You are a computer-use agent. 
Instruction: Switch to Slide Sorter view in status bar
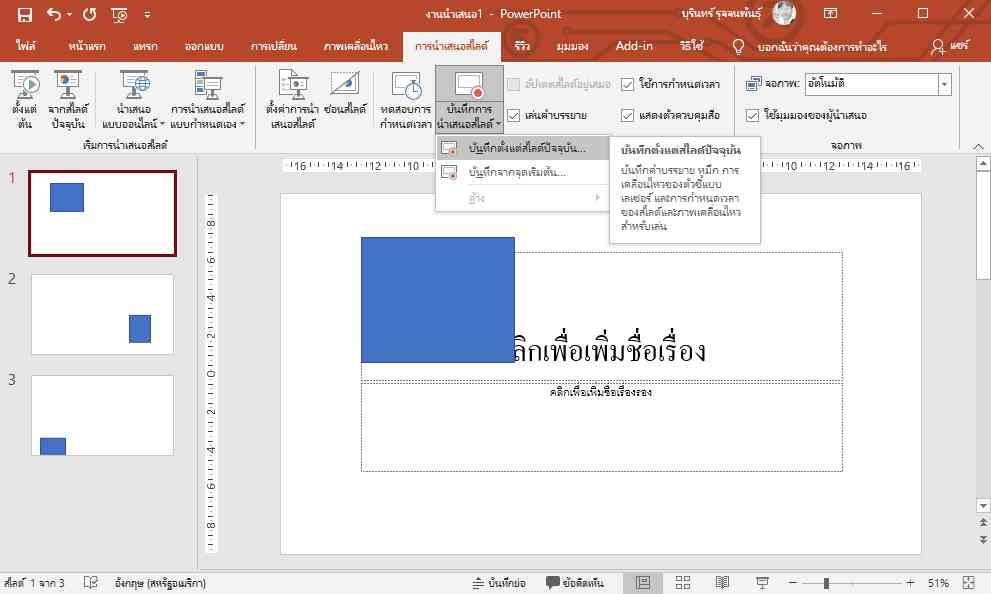(x=683, y=583)
